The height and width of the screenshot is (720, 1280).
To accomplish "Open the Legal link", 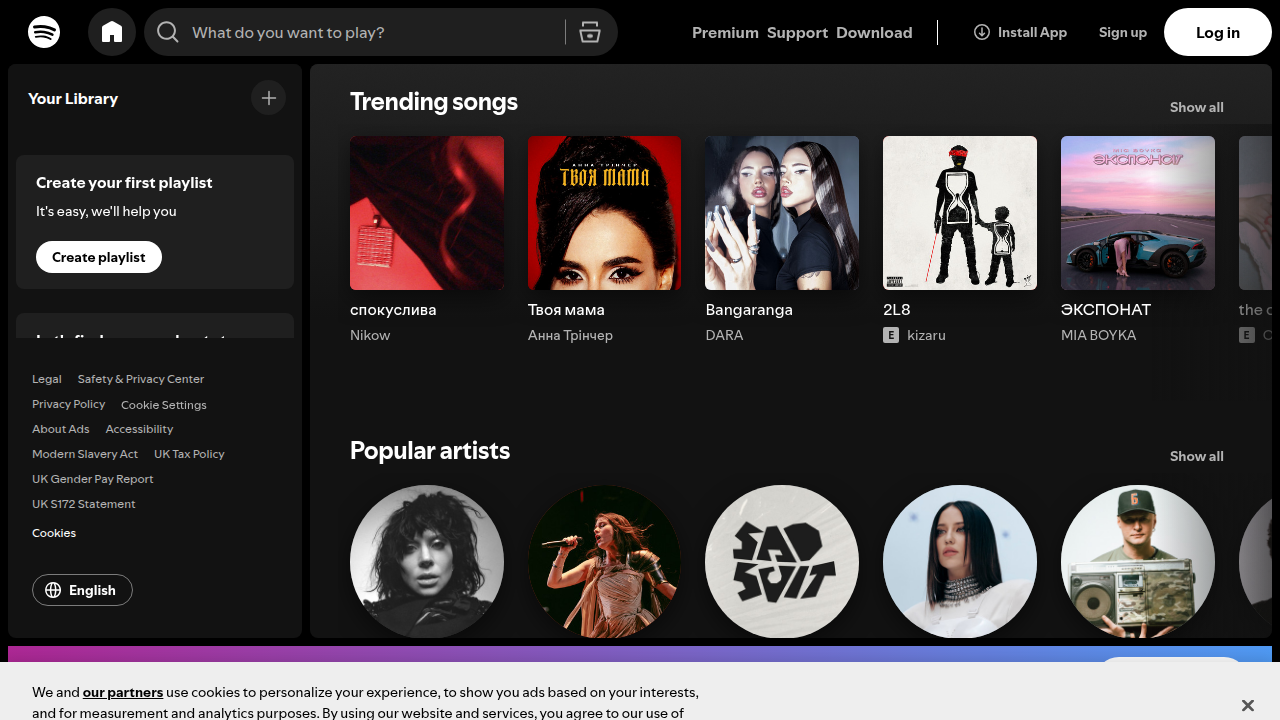I will click(47, 379).
